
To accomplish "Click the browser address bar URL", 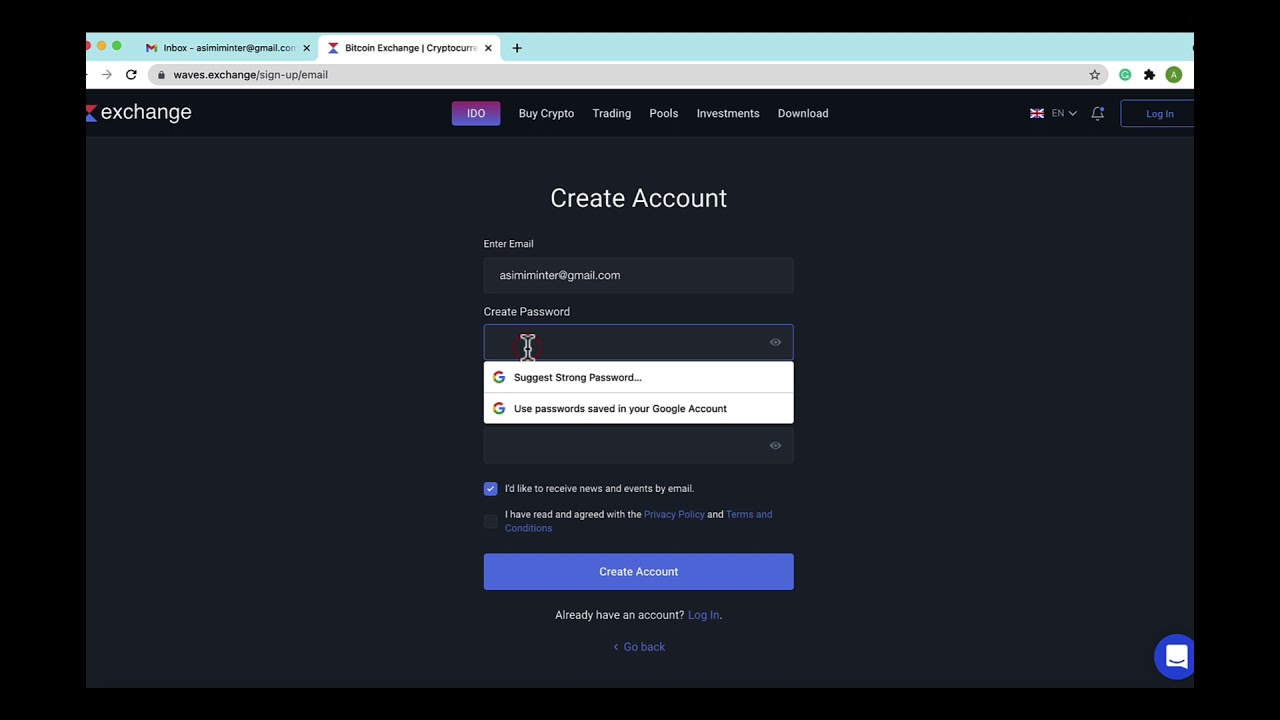I will pyautogui.click(x=250, y=75).
